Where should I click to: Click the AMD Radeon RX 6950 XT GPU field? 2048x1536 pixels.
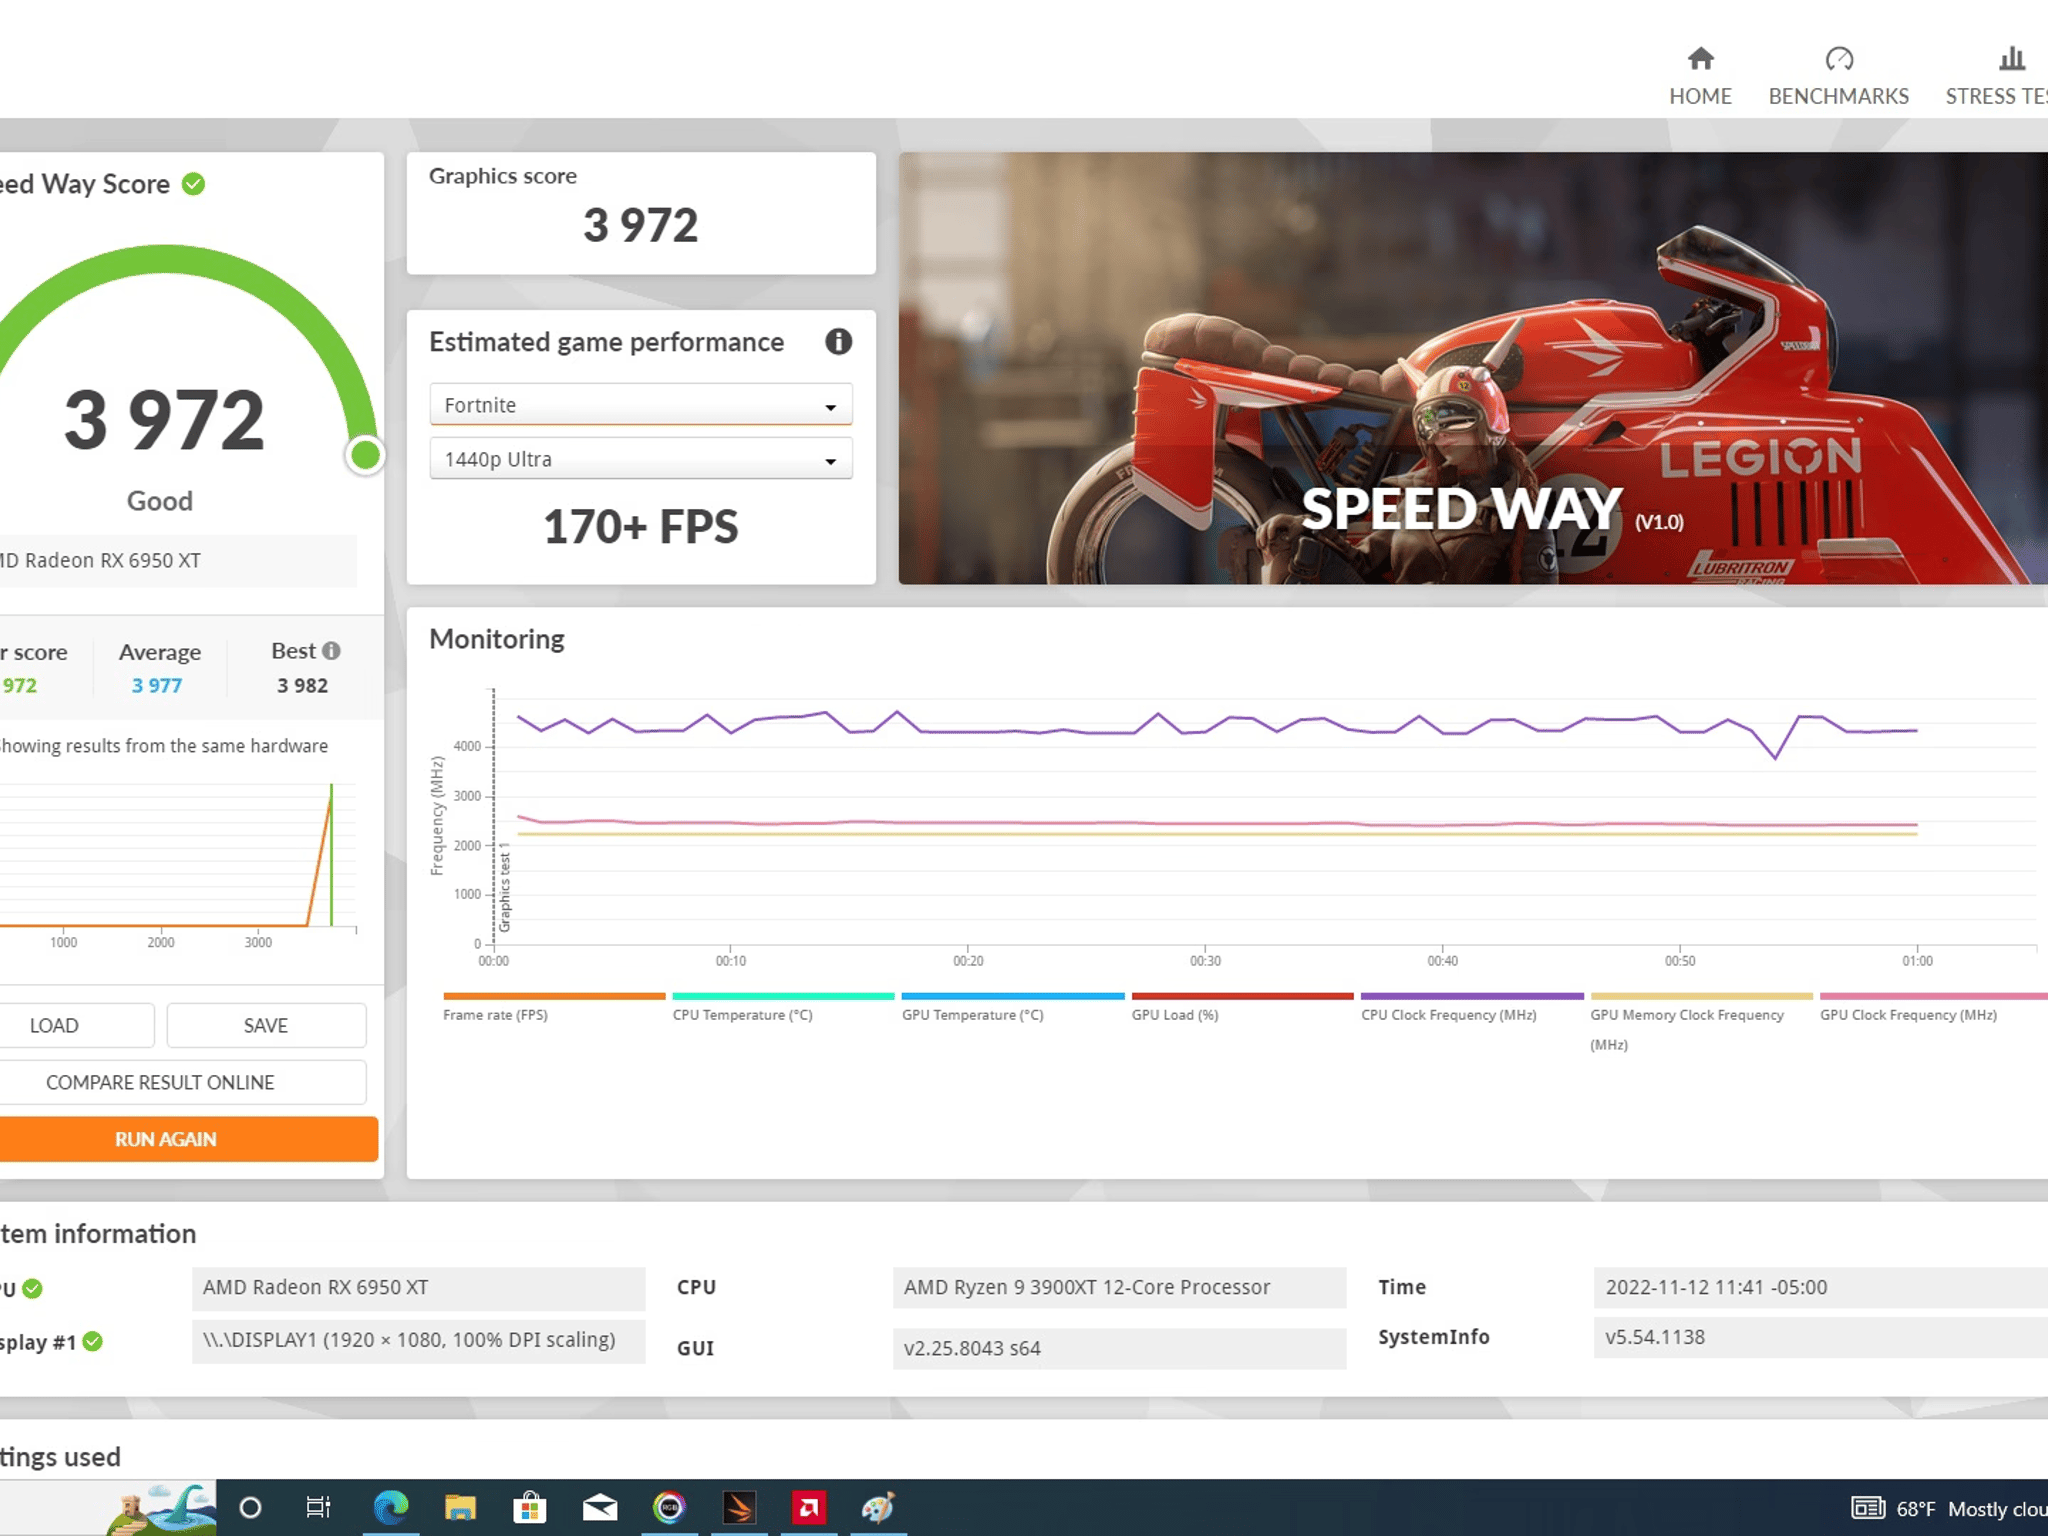(x=418, y=1288)
